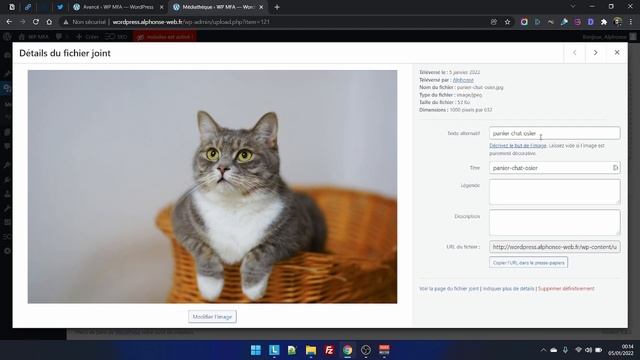Click the cat in basket image preview
The image size is (640, 360).
tap(212, 187)
